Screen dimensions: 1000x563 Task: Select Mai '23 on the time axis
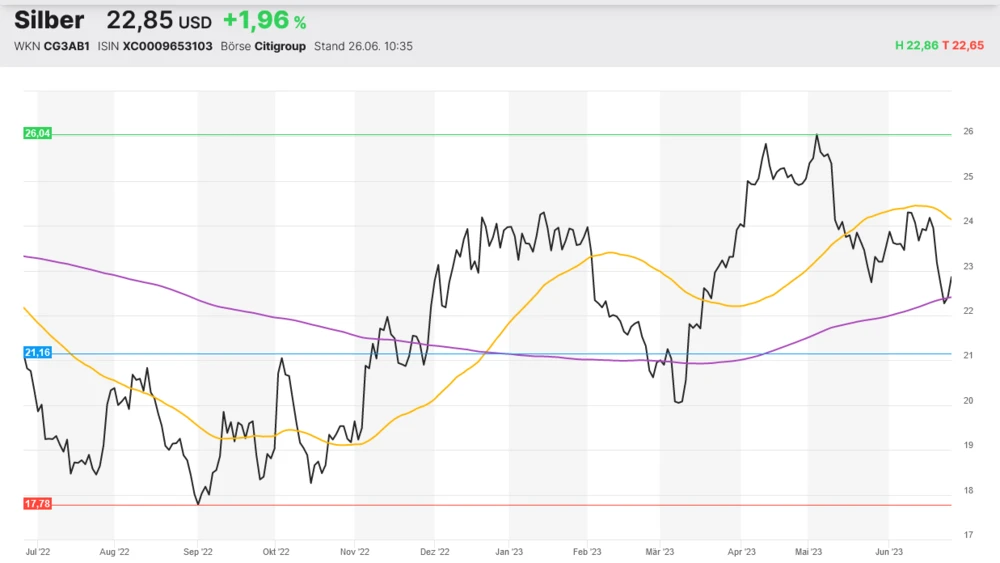pyautogui.click(x=808, y=550)
